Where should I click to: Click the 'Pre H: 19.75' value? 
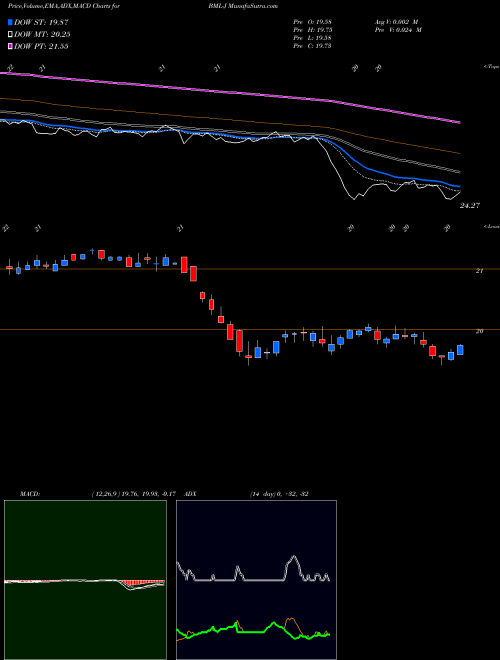[x=312, y=29]
